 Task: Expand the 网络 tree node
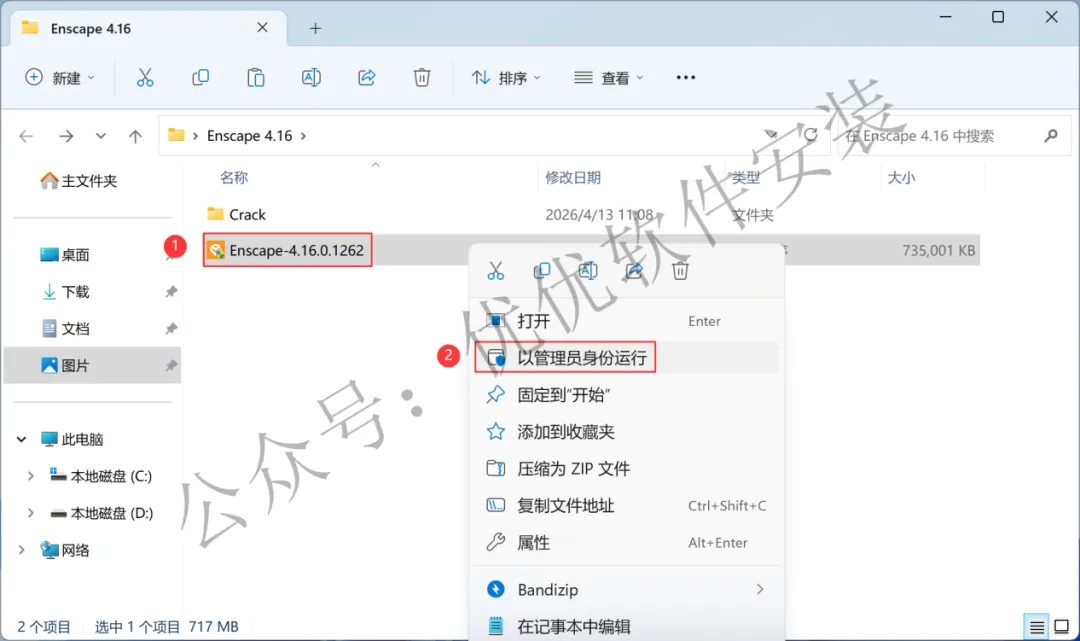tap(21, 549)
